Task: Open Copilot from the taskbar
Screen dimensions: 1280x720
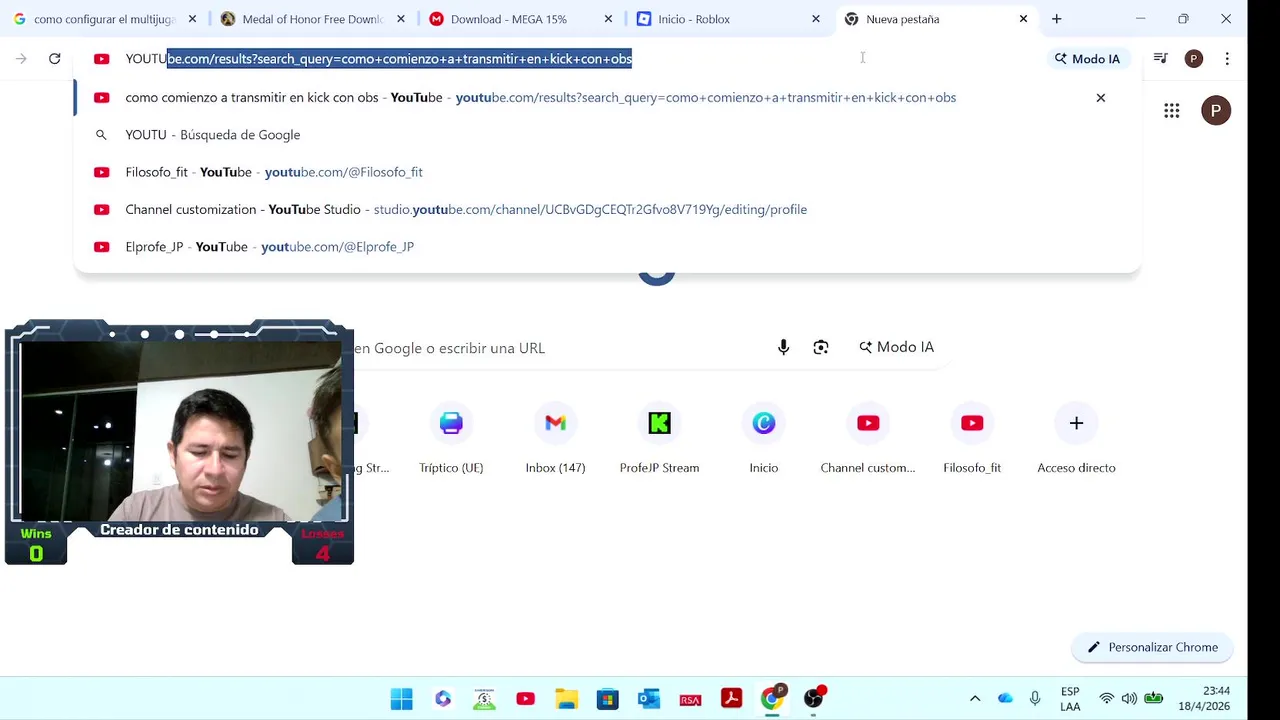Action: tap(443, 699)
